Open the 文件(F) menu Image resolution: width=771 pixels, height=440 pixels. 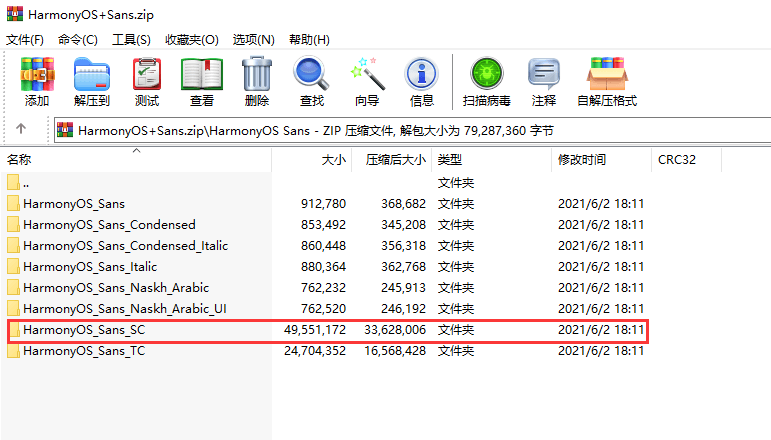25,39
